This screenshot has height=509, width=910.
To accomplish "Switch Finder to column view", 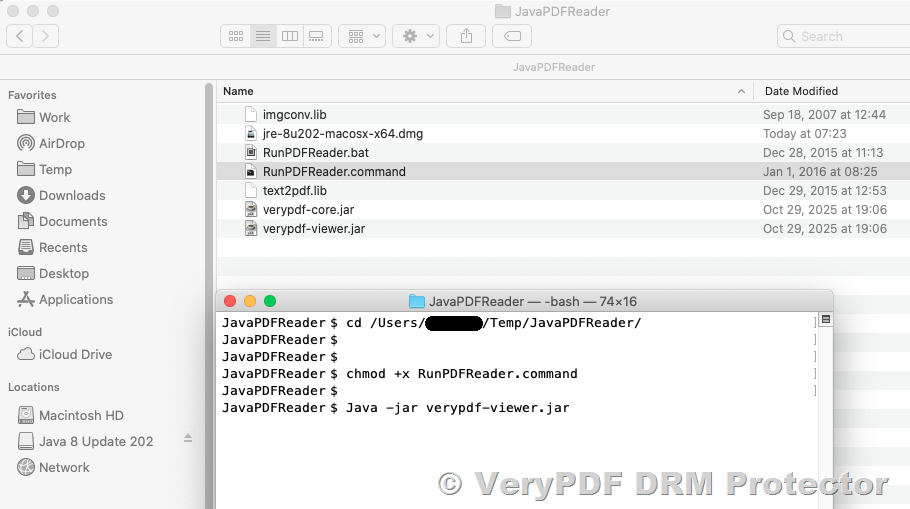I will click(x=290, y=36).
